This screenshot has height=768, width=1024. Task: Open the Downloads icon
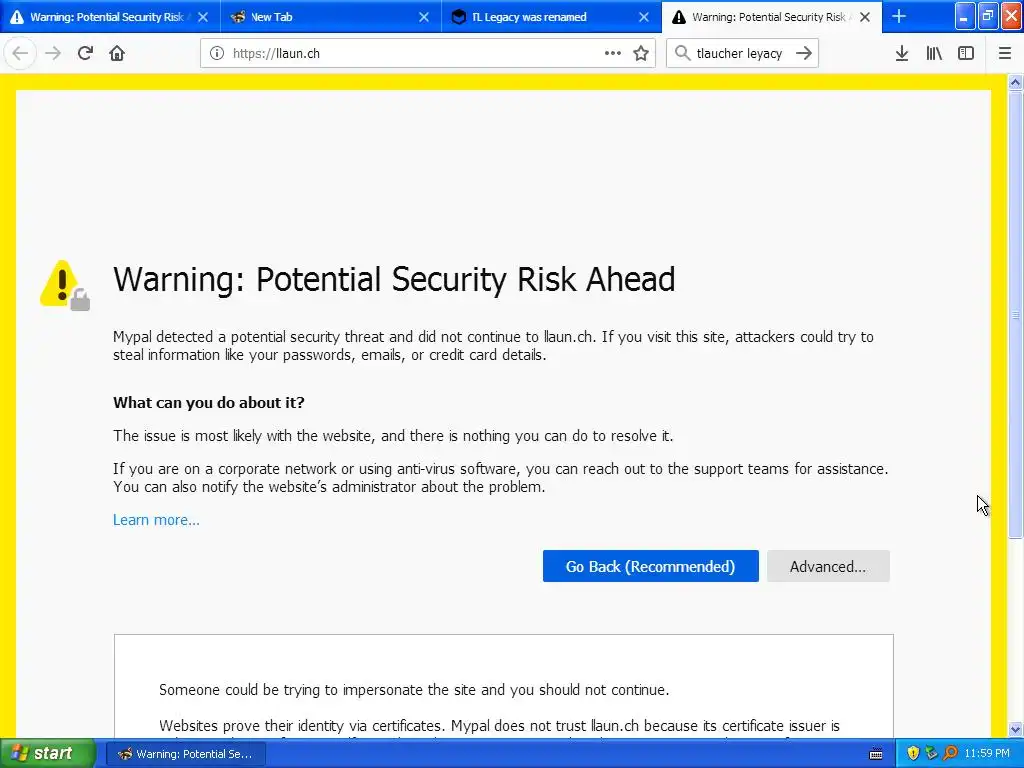pyautogui.click(x=902, y=54)
